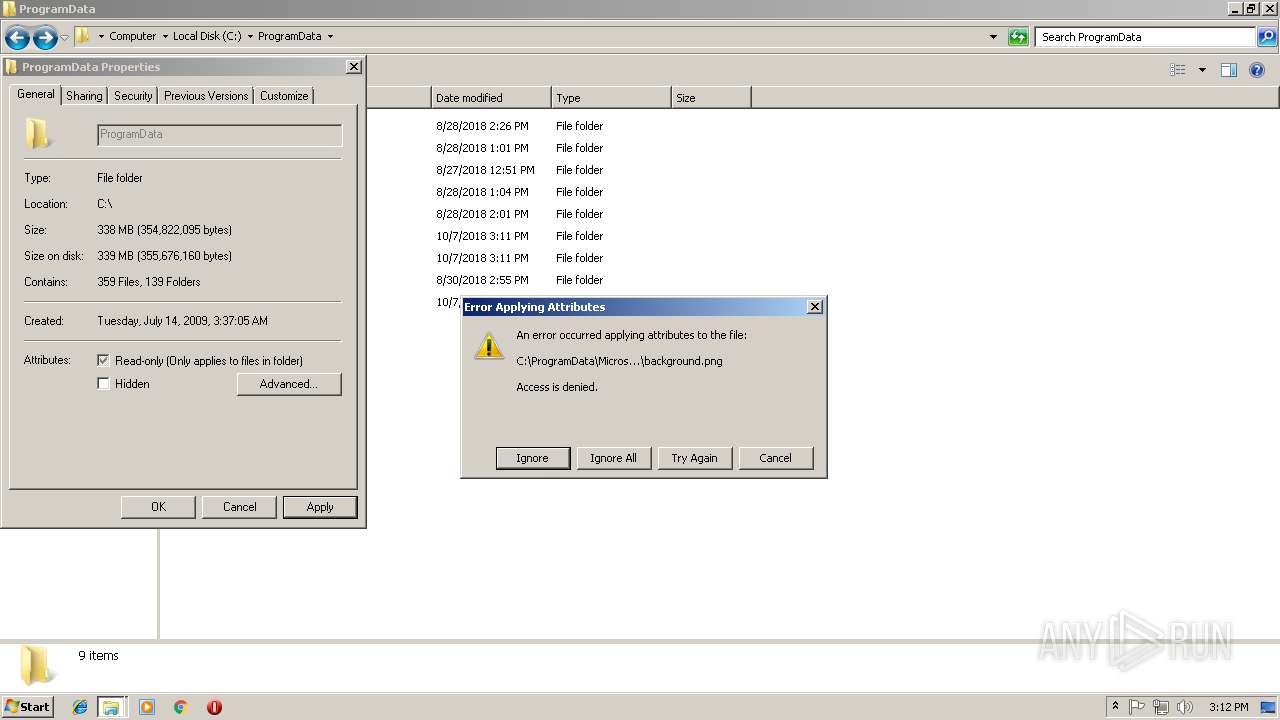Show hidden tray icons arrow
Viewport: 1280px width, 720px height.
[x=1115, y=707]
